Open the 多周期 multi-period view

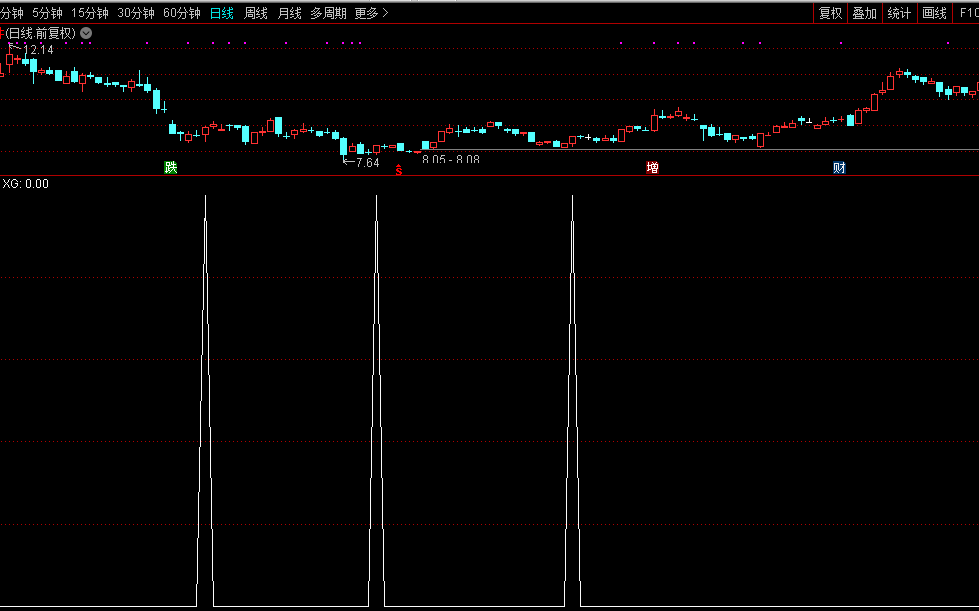coord(328,13)
